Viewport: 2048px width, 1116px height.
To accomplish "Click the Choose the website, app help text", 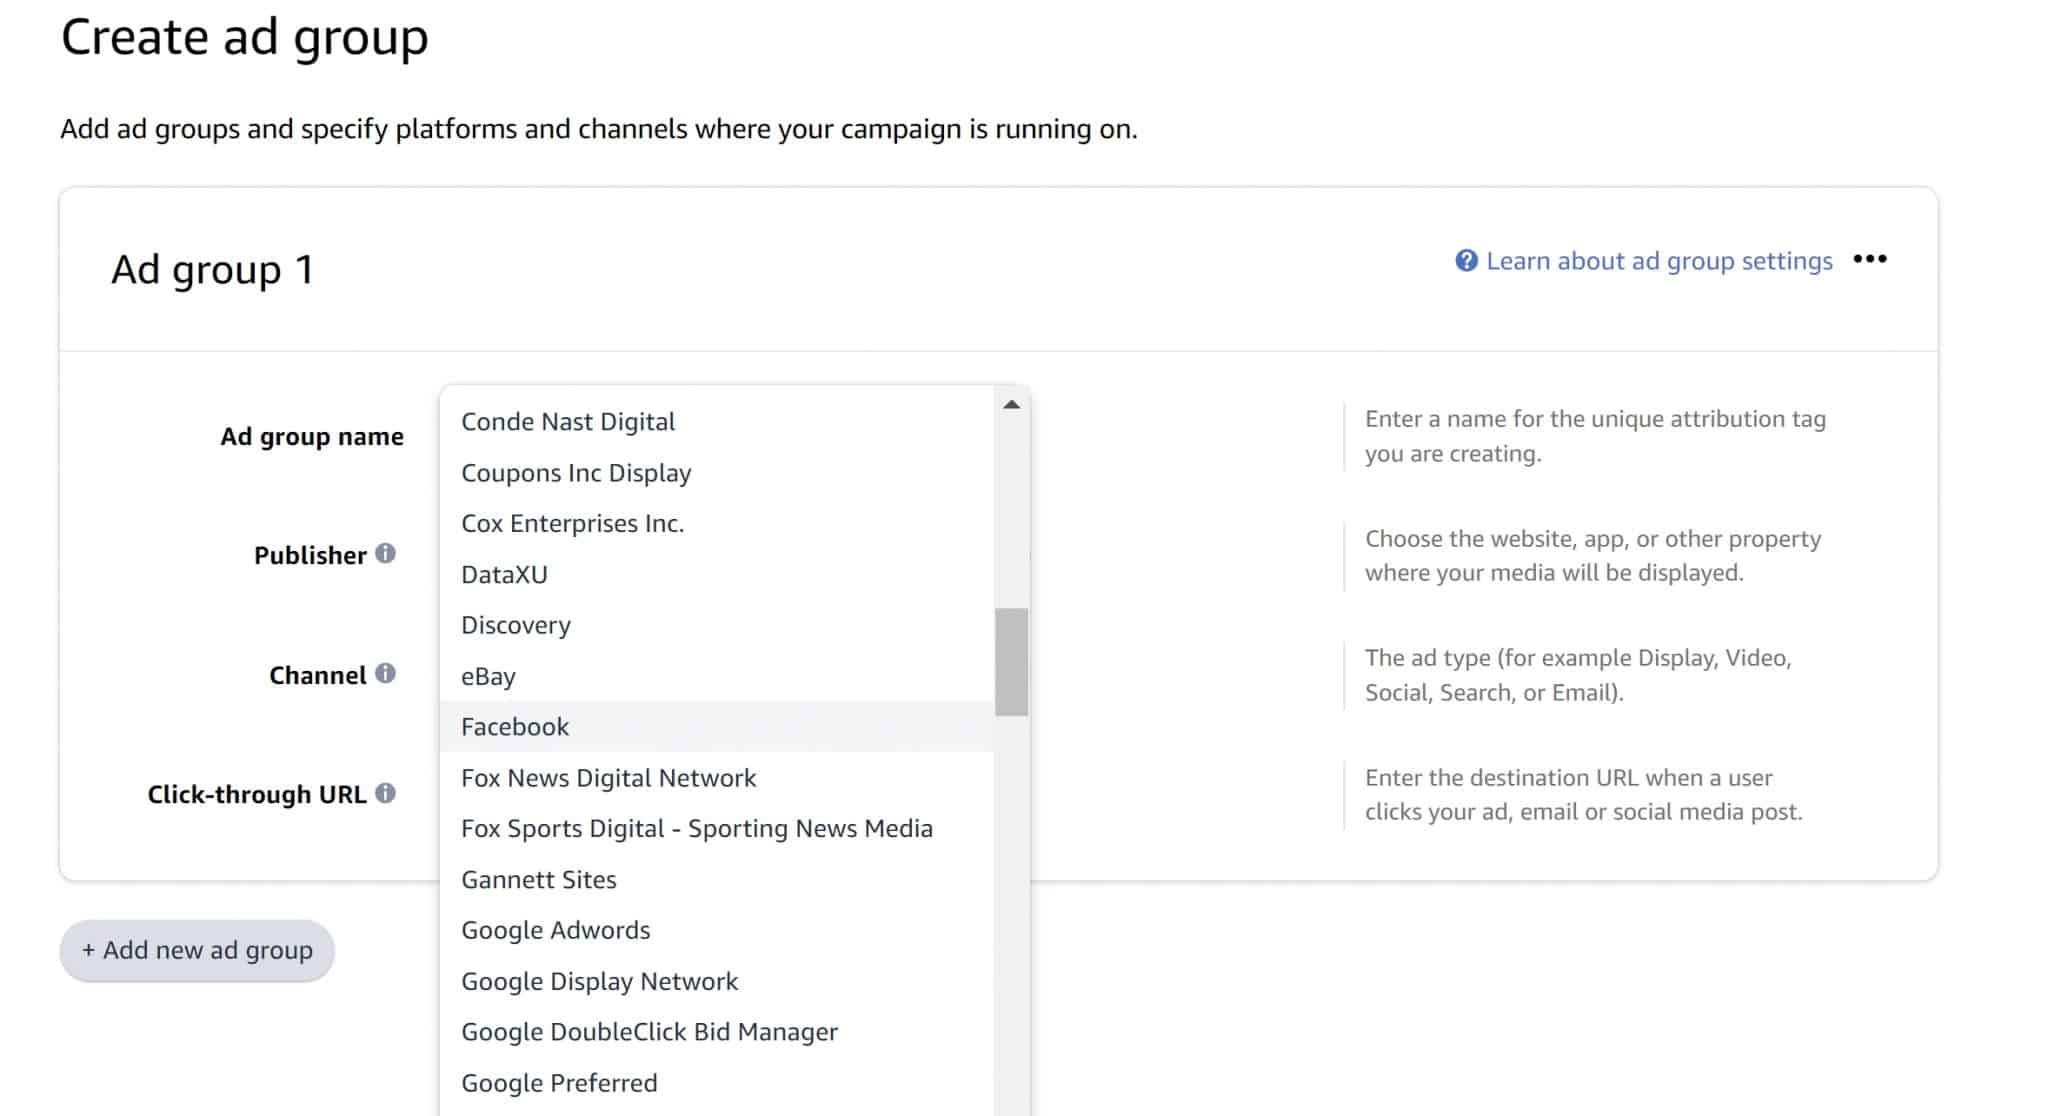I will coord(1593,555).
